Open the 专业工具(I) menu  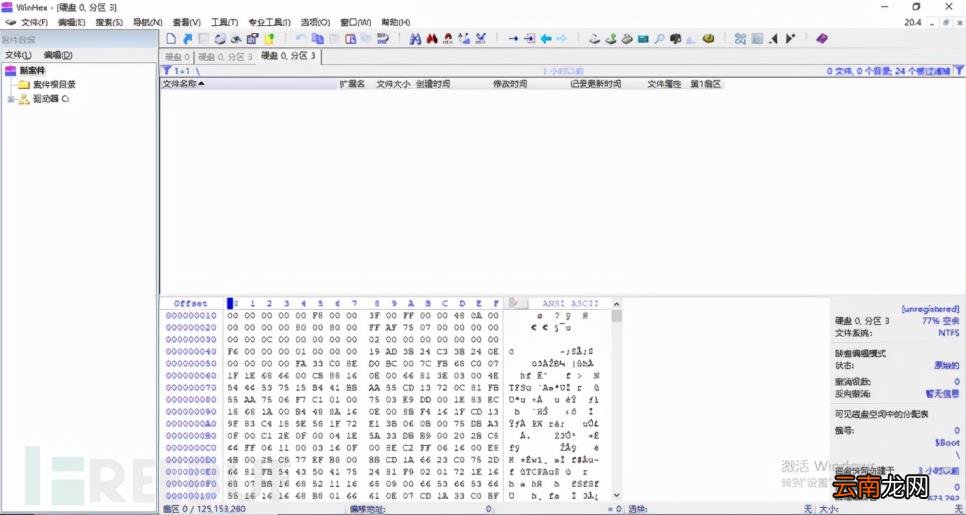click(x=269, y=22)
